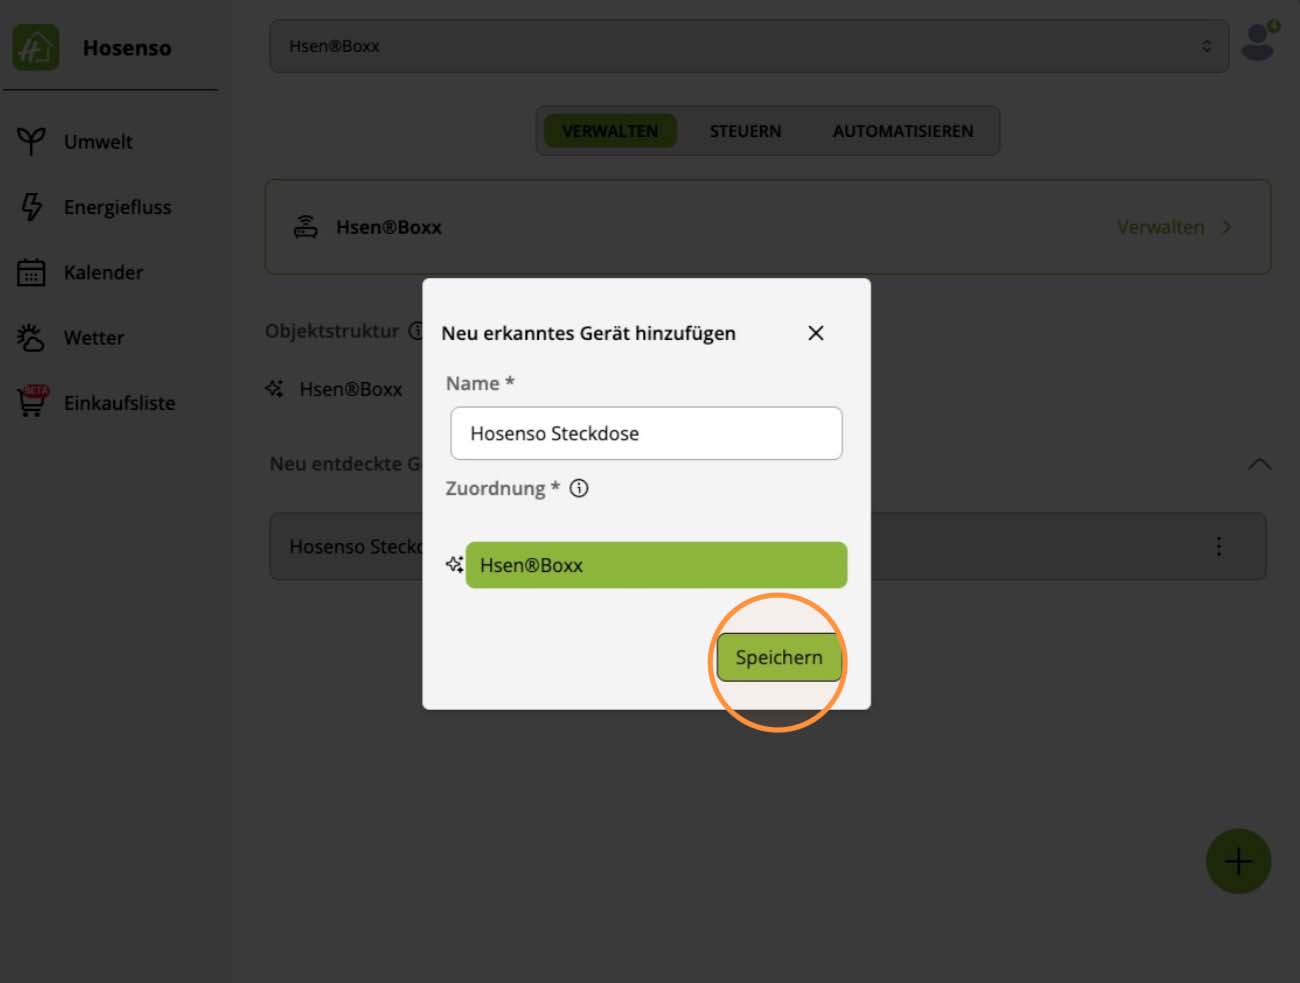The image size is (1300, 983).
Task: Open Umwelt via its plant icon
Action: [x=31, y=141]
